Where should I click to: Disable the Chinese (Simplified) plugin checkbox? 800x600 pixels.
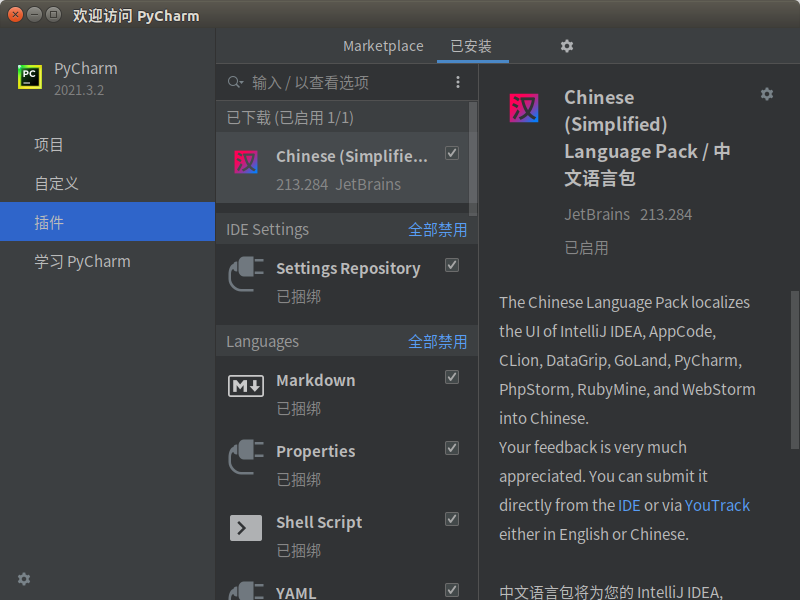click(x=452, y=153)
